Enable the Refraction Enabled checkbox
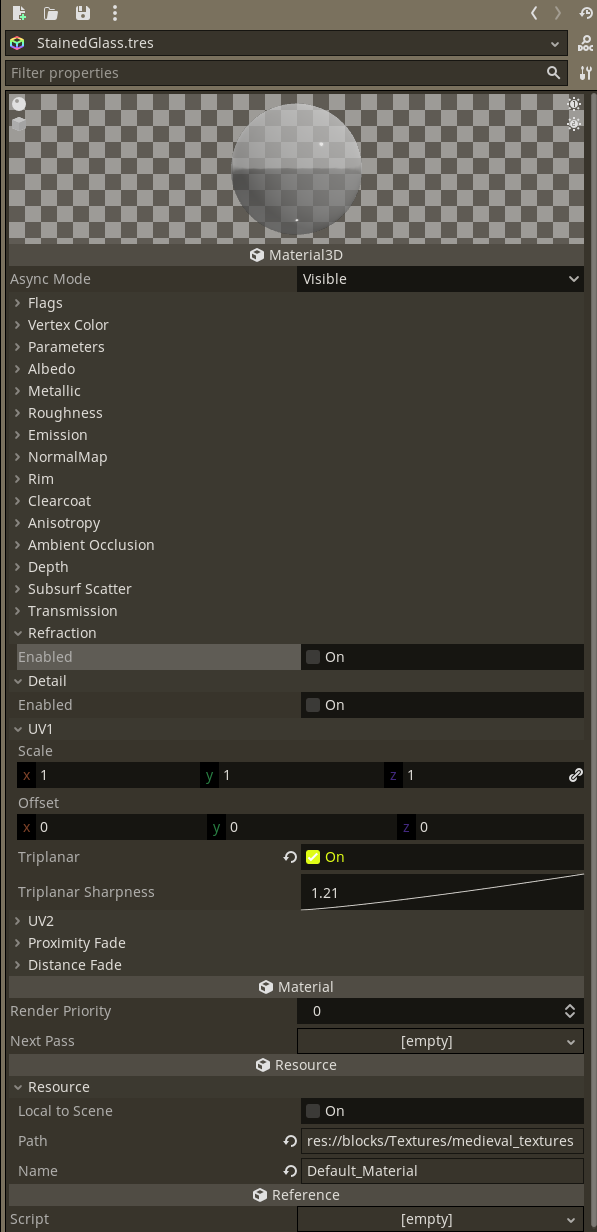The image size is (597, 1232). pos(313,657)
